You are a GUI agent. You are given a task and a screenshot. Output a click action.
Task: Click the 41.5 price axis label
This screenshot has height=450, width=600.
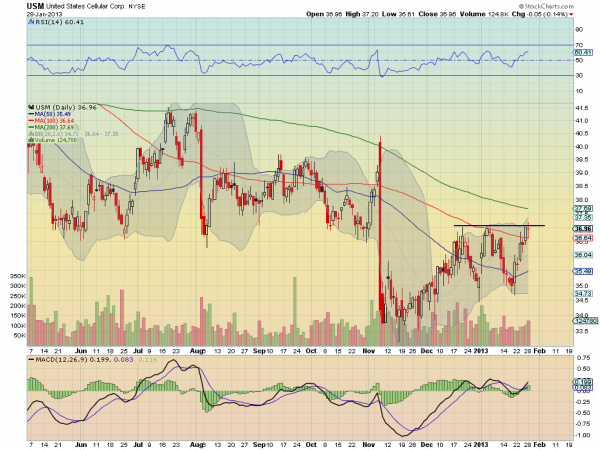coord(582,108)
